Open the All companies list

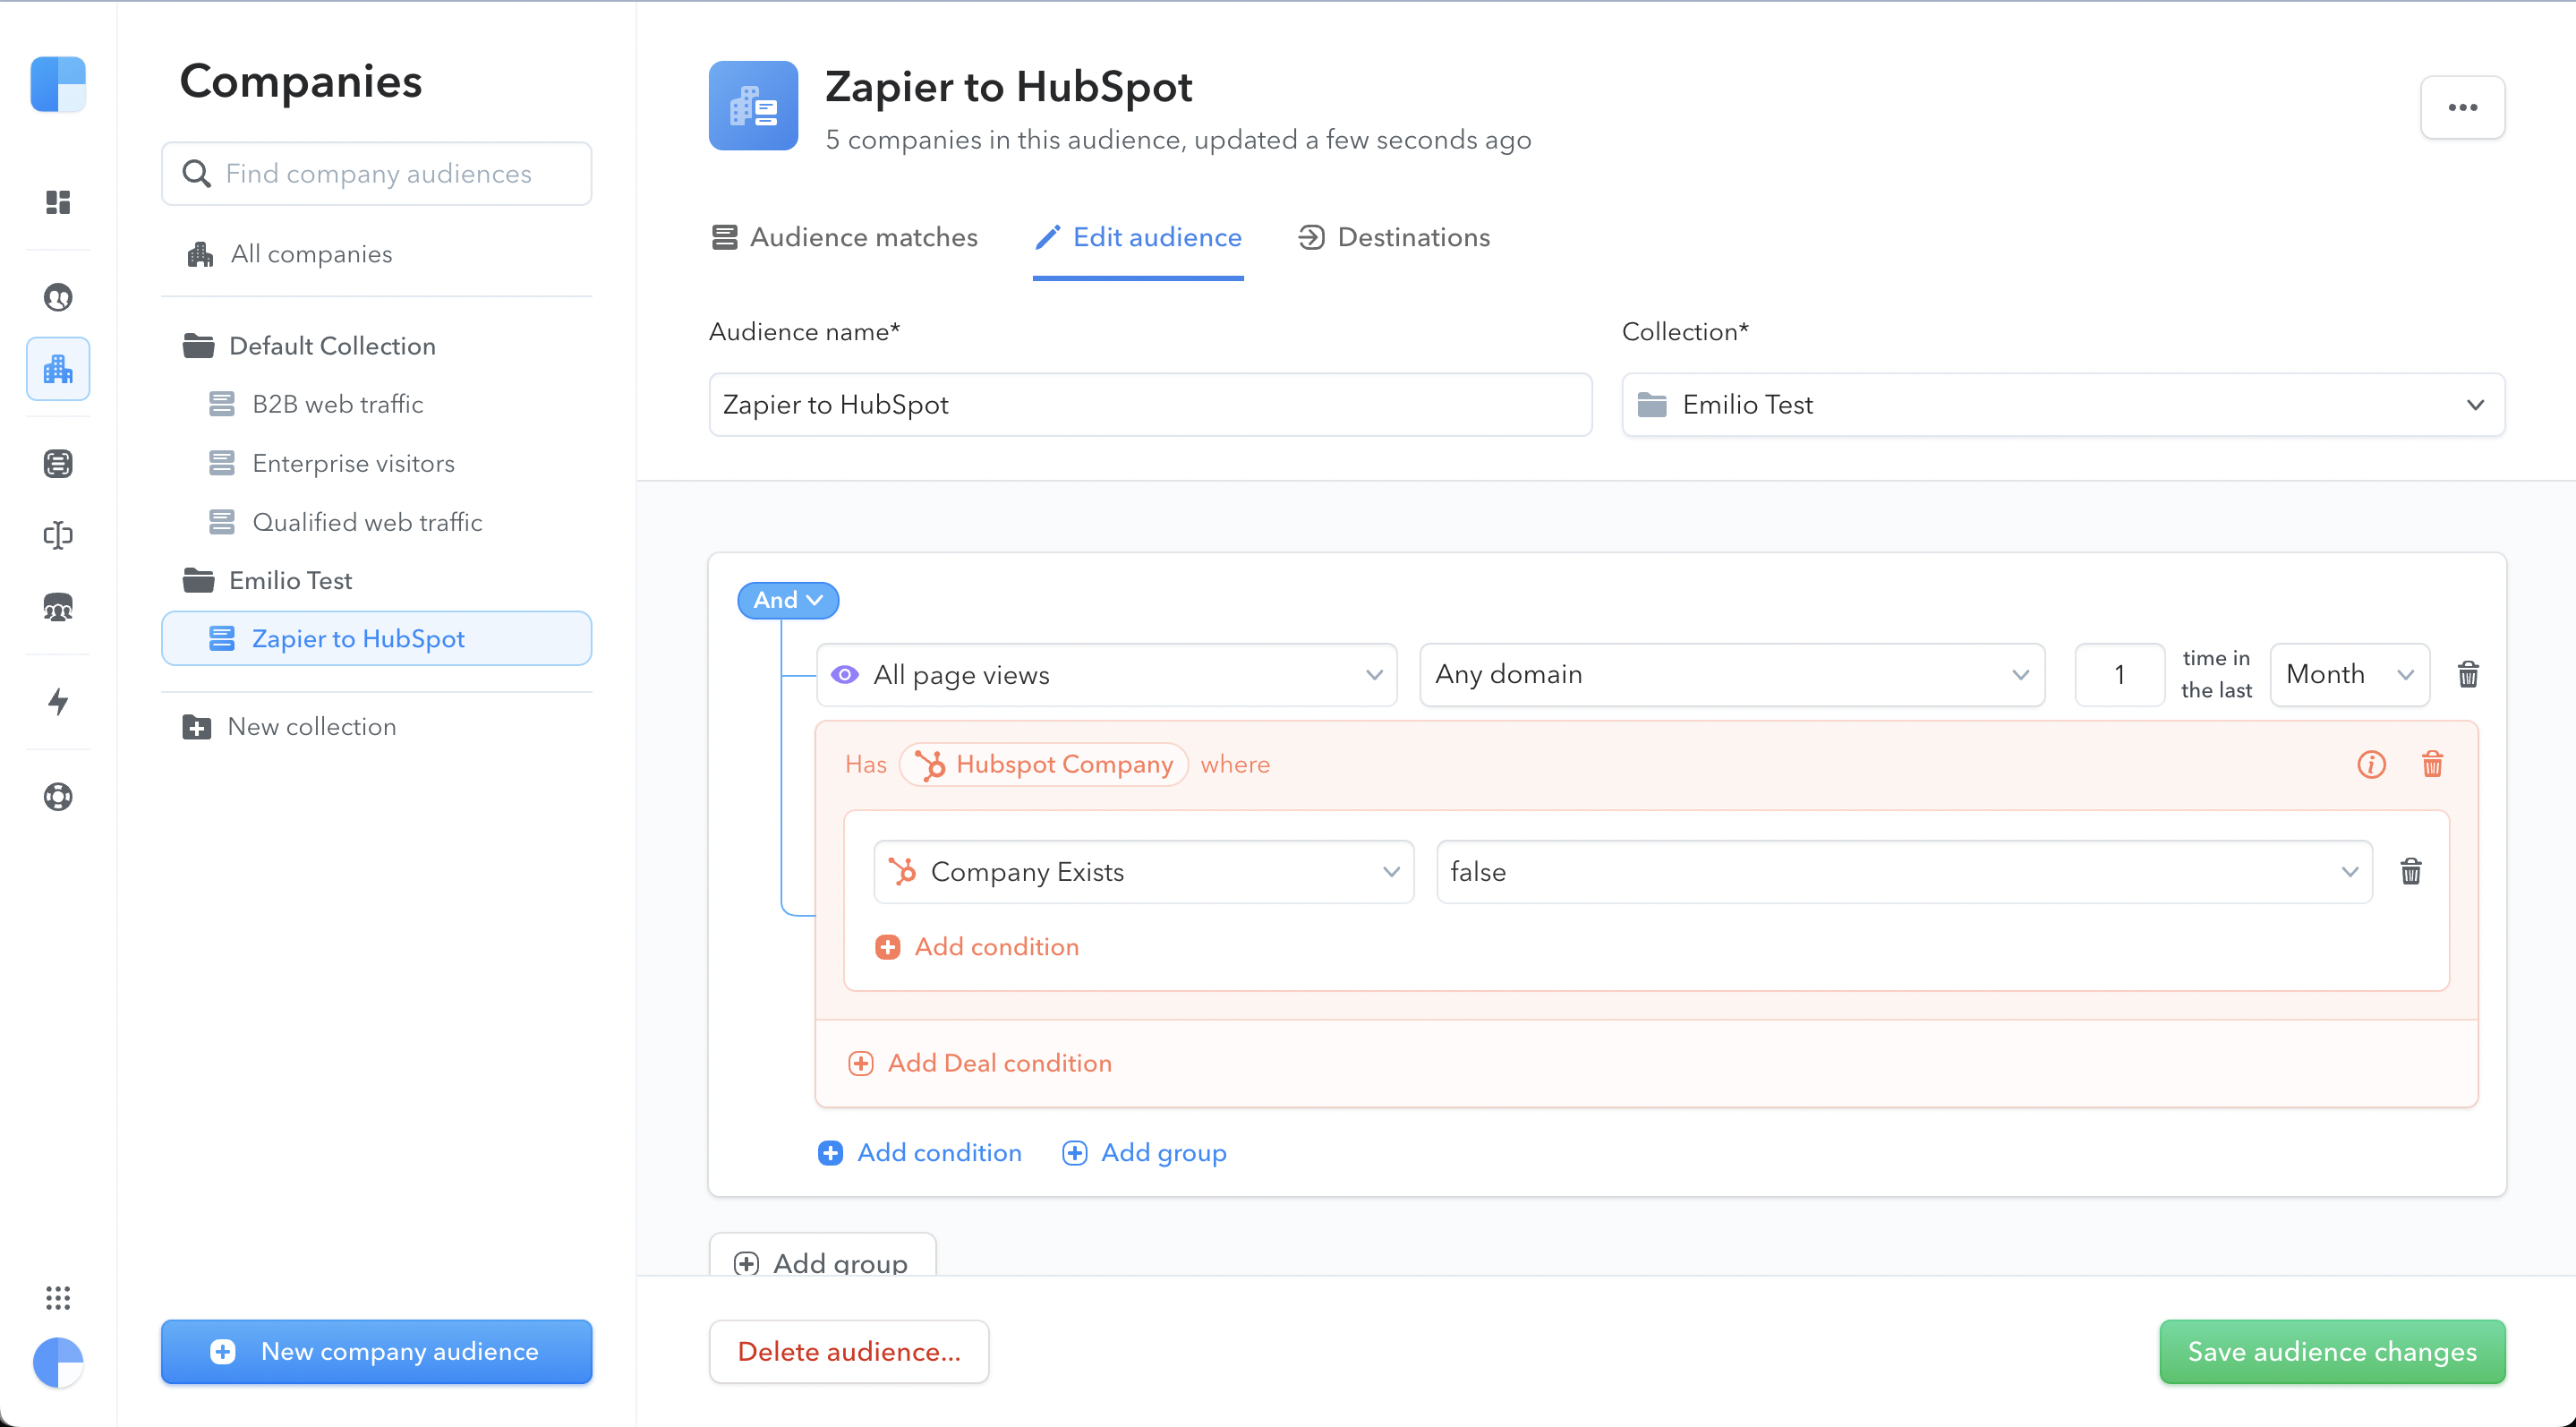(x=290, y=254)
